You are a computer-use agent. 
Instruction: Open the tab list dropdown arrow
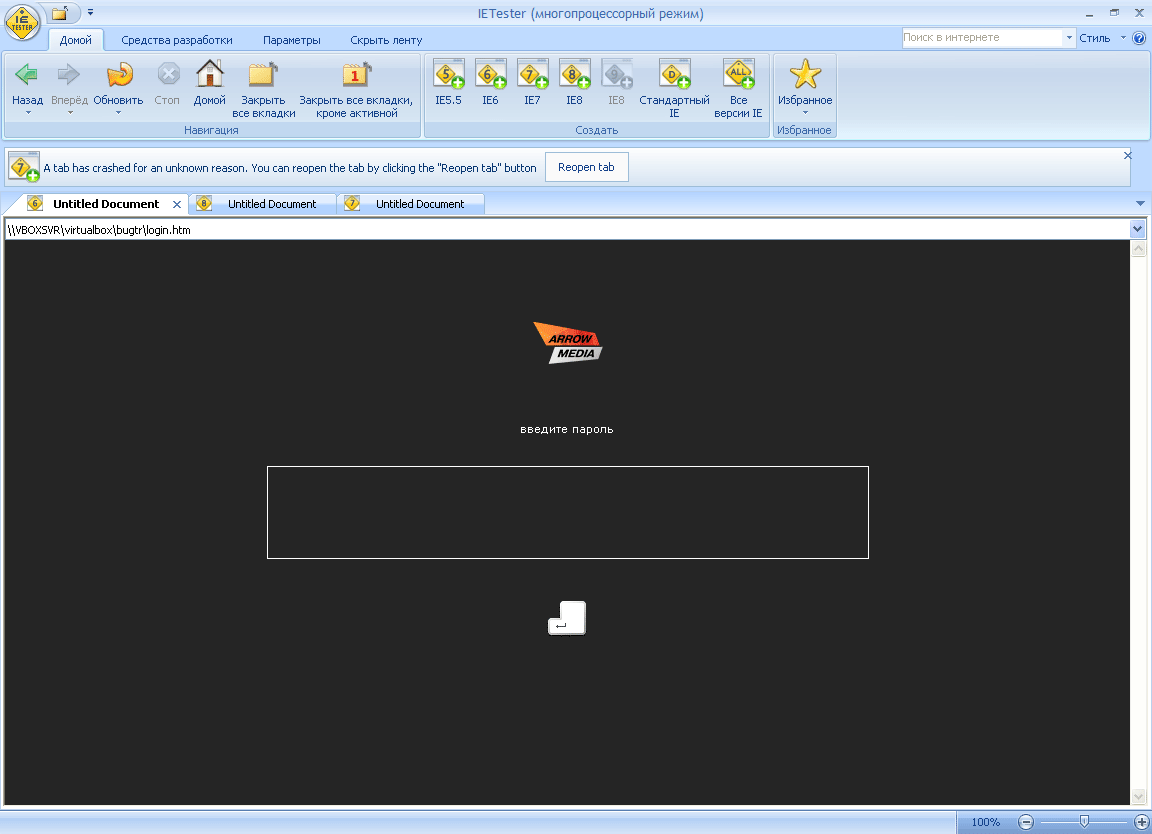(x=1140, y=204)
